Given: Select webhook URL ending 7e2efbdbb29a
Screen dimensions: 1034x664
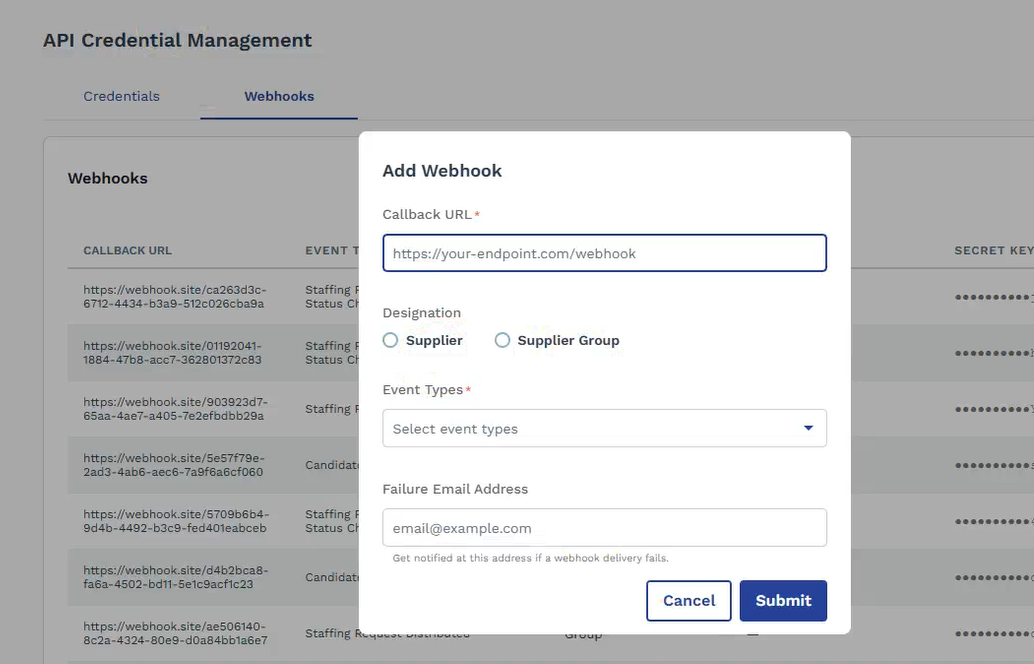Looking at the screenshot, I should (175, 409).
